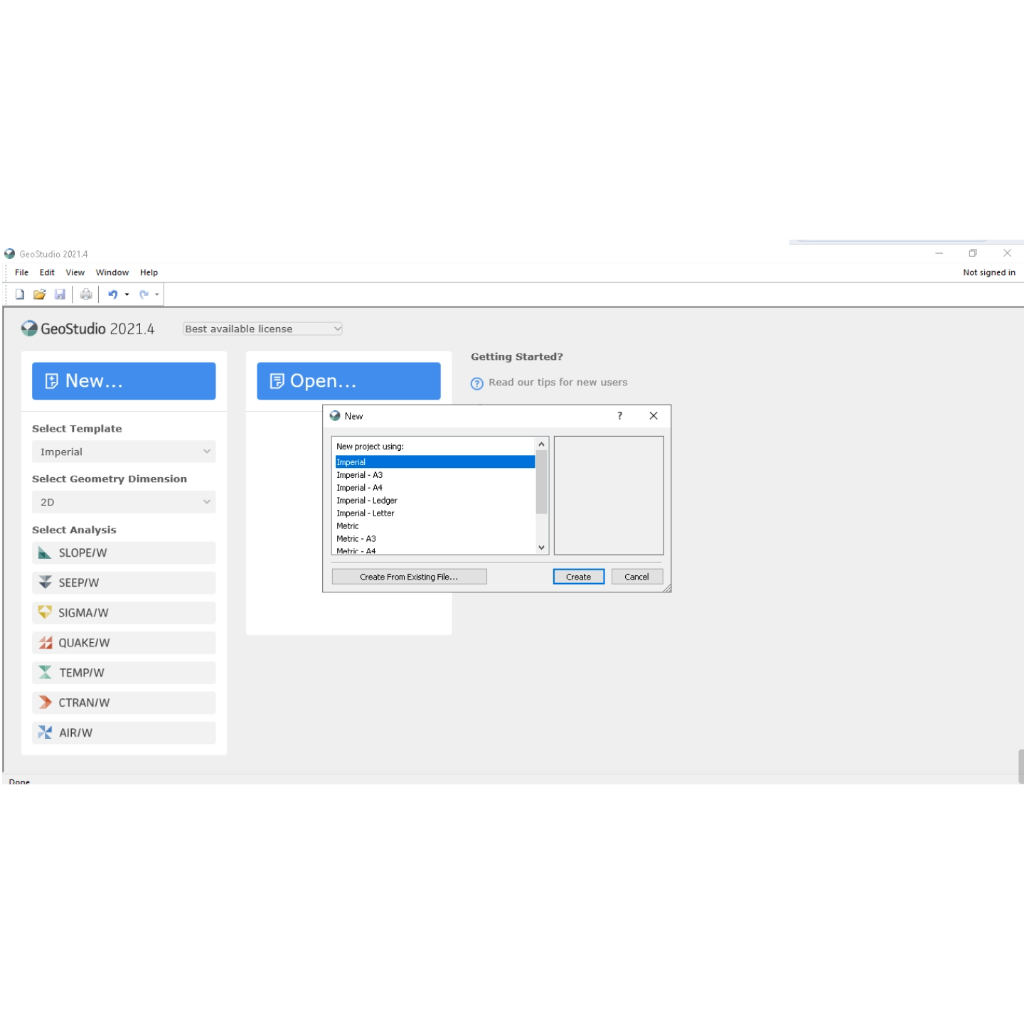Select the SLOPE/W analysis
Viewport: 1024px width, 1024px height.
click(x=124, y=553)
